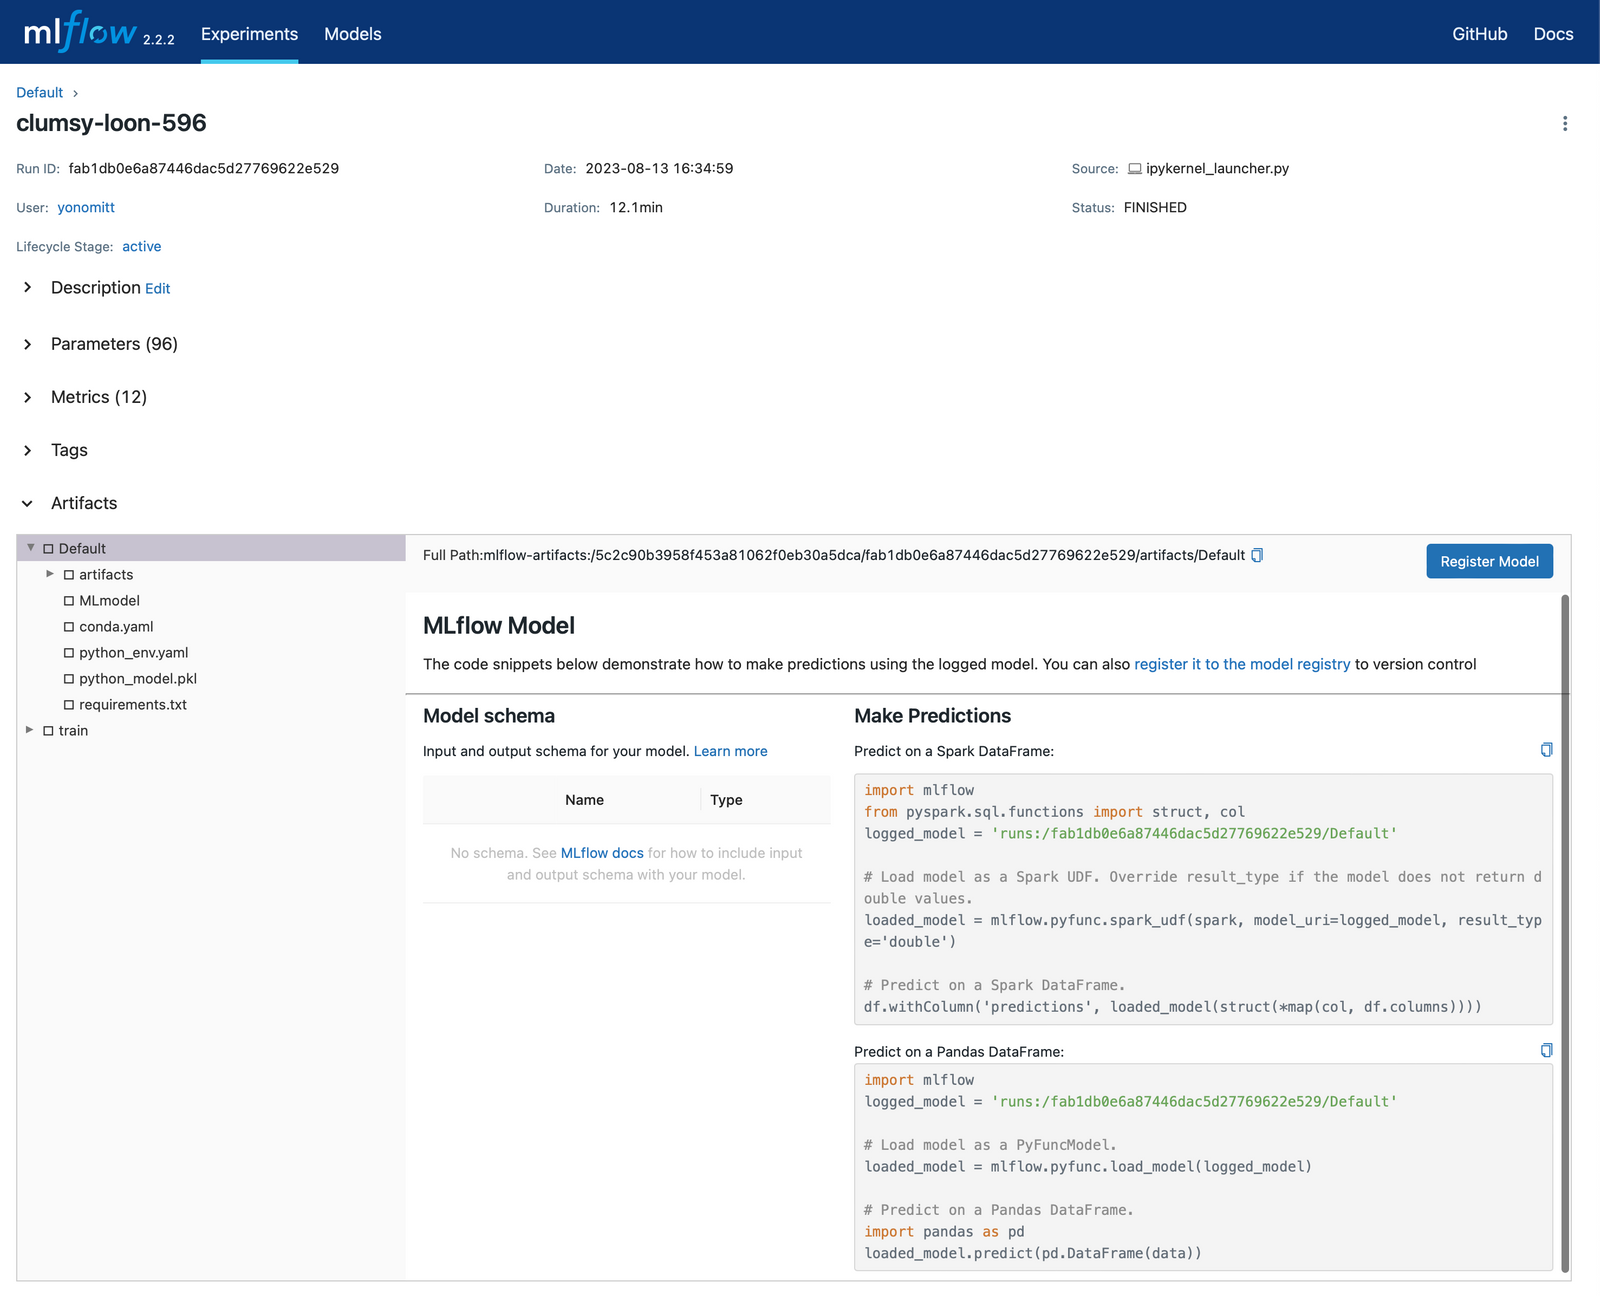Copy the Spark DataFrame code snippet
This screenshot has height=1296, width=1600.
pos(1546,749)
